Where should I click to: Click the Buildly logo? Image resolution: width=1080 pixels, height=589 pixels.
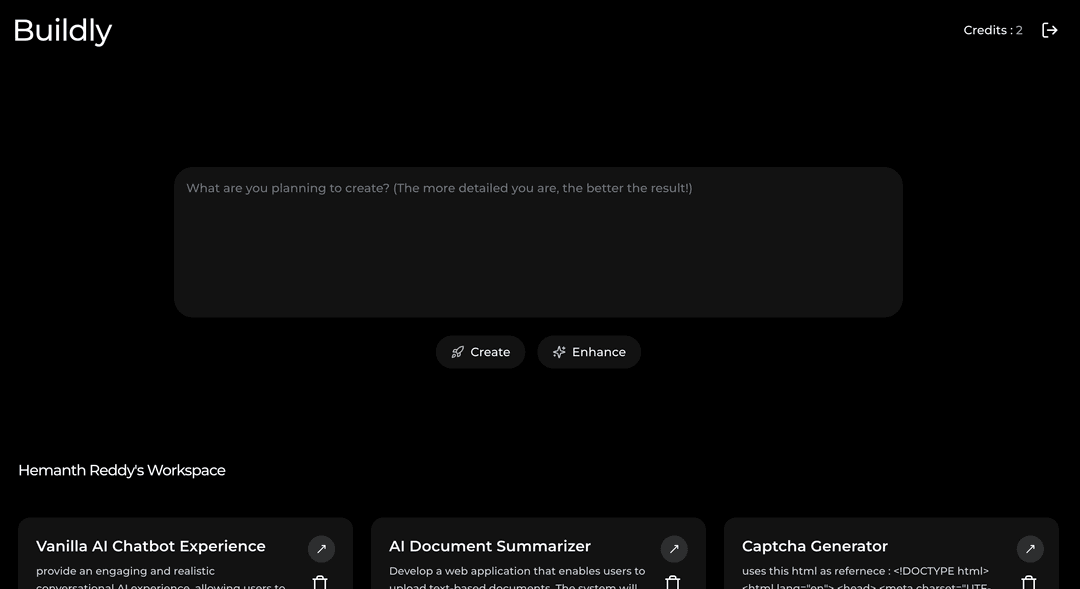[x=62, y=30]
